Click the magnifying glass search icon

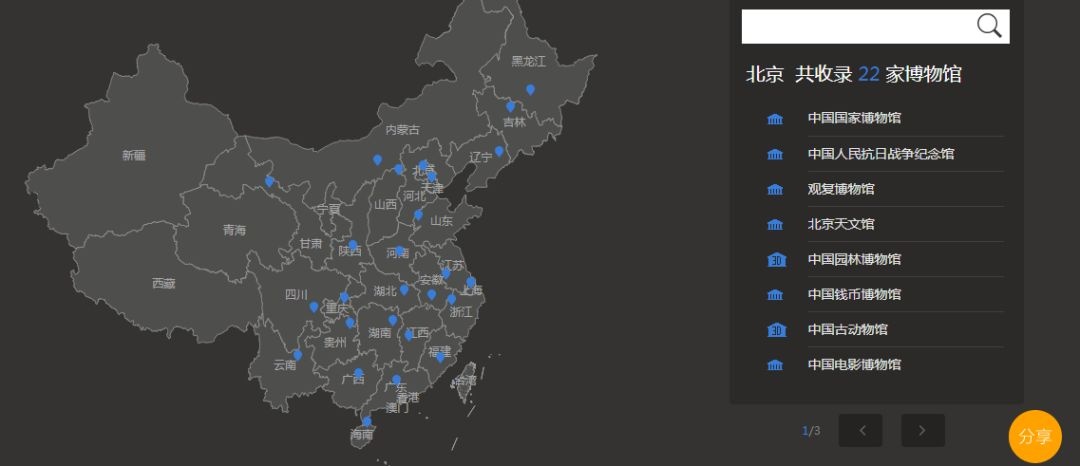989,25
